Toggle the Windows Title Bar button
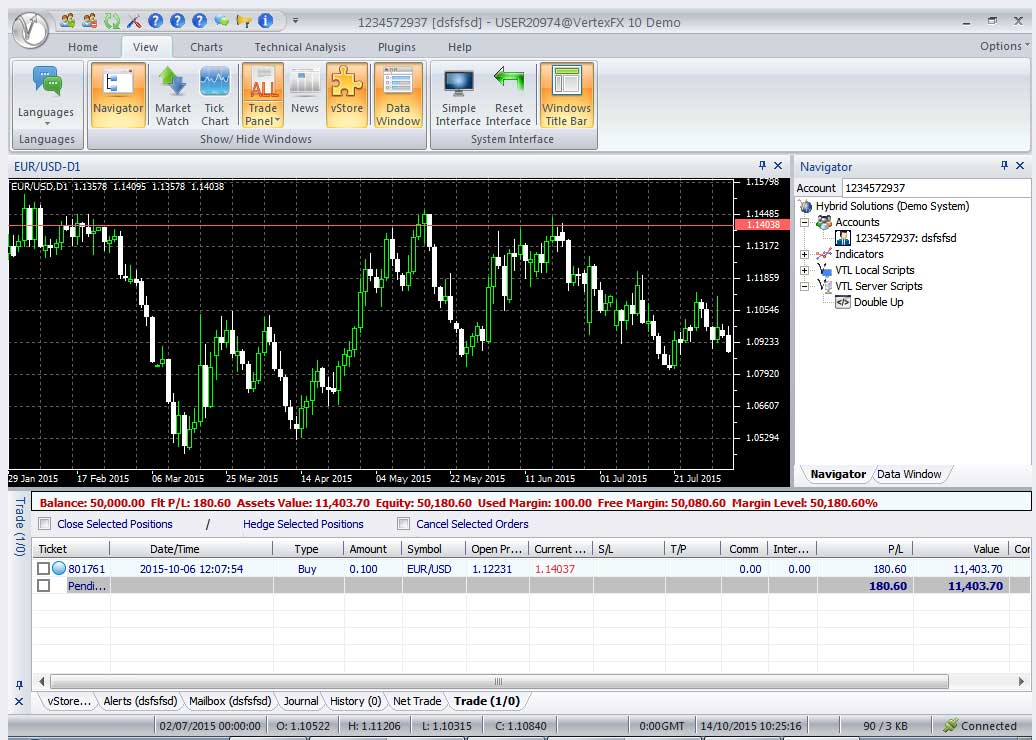 click(566, 95)
